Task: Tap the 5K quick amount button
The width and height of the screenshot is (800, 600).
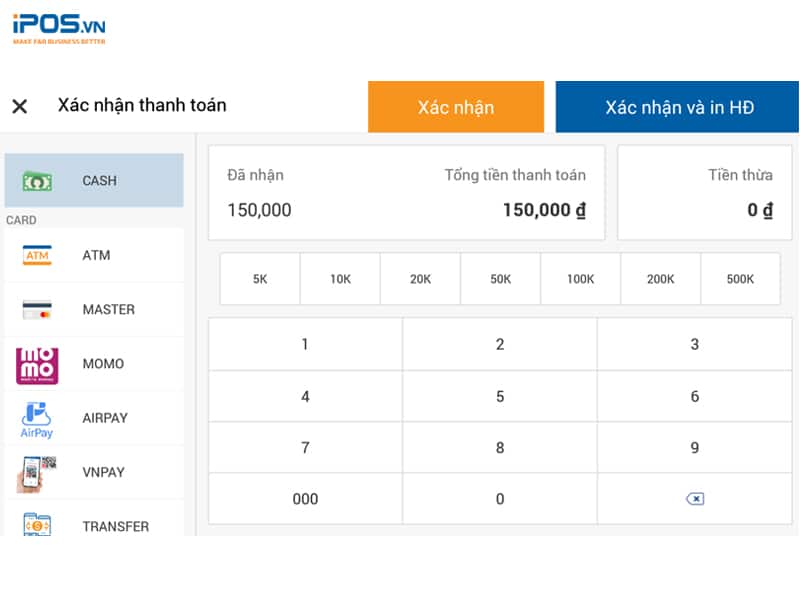Action: tap(260, 279)
